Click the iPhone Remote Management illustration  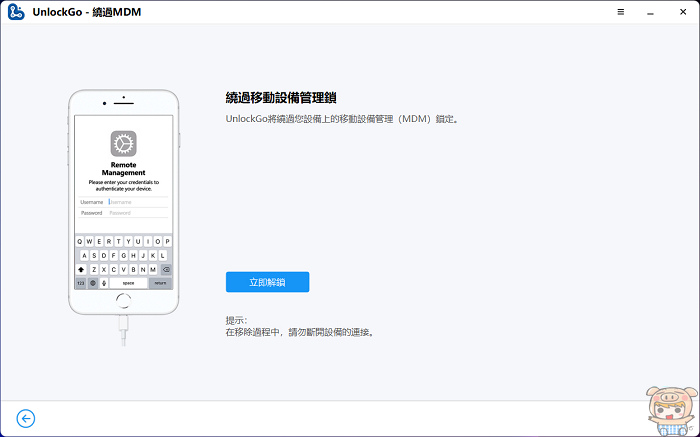pyautogui.click(x=124, y=217)
